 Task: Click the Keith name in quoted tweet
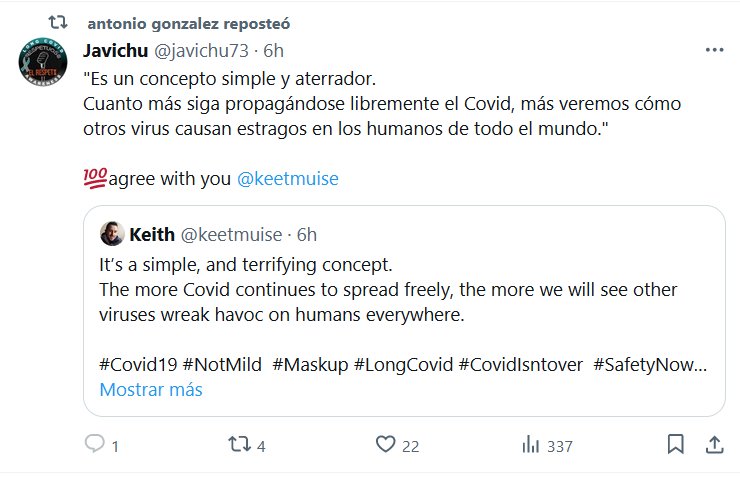tap(151, 234)
